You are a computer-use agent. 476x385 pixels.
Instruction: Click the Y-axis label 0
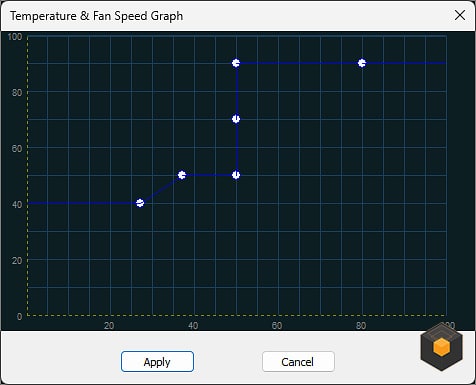20,316
